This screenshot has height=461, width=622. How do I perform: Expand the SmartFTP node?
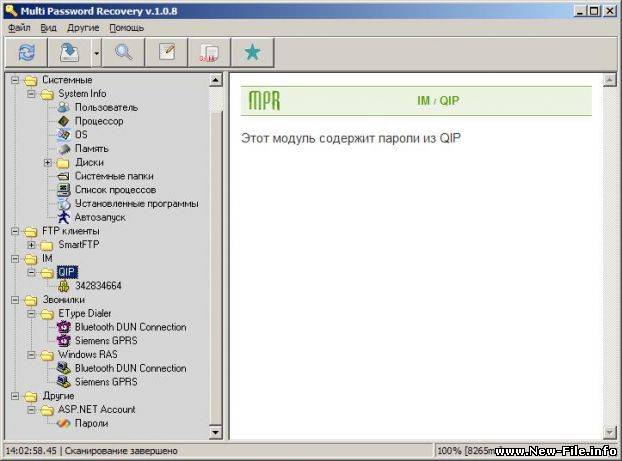[x=31, y=245]
